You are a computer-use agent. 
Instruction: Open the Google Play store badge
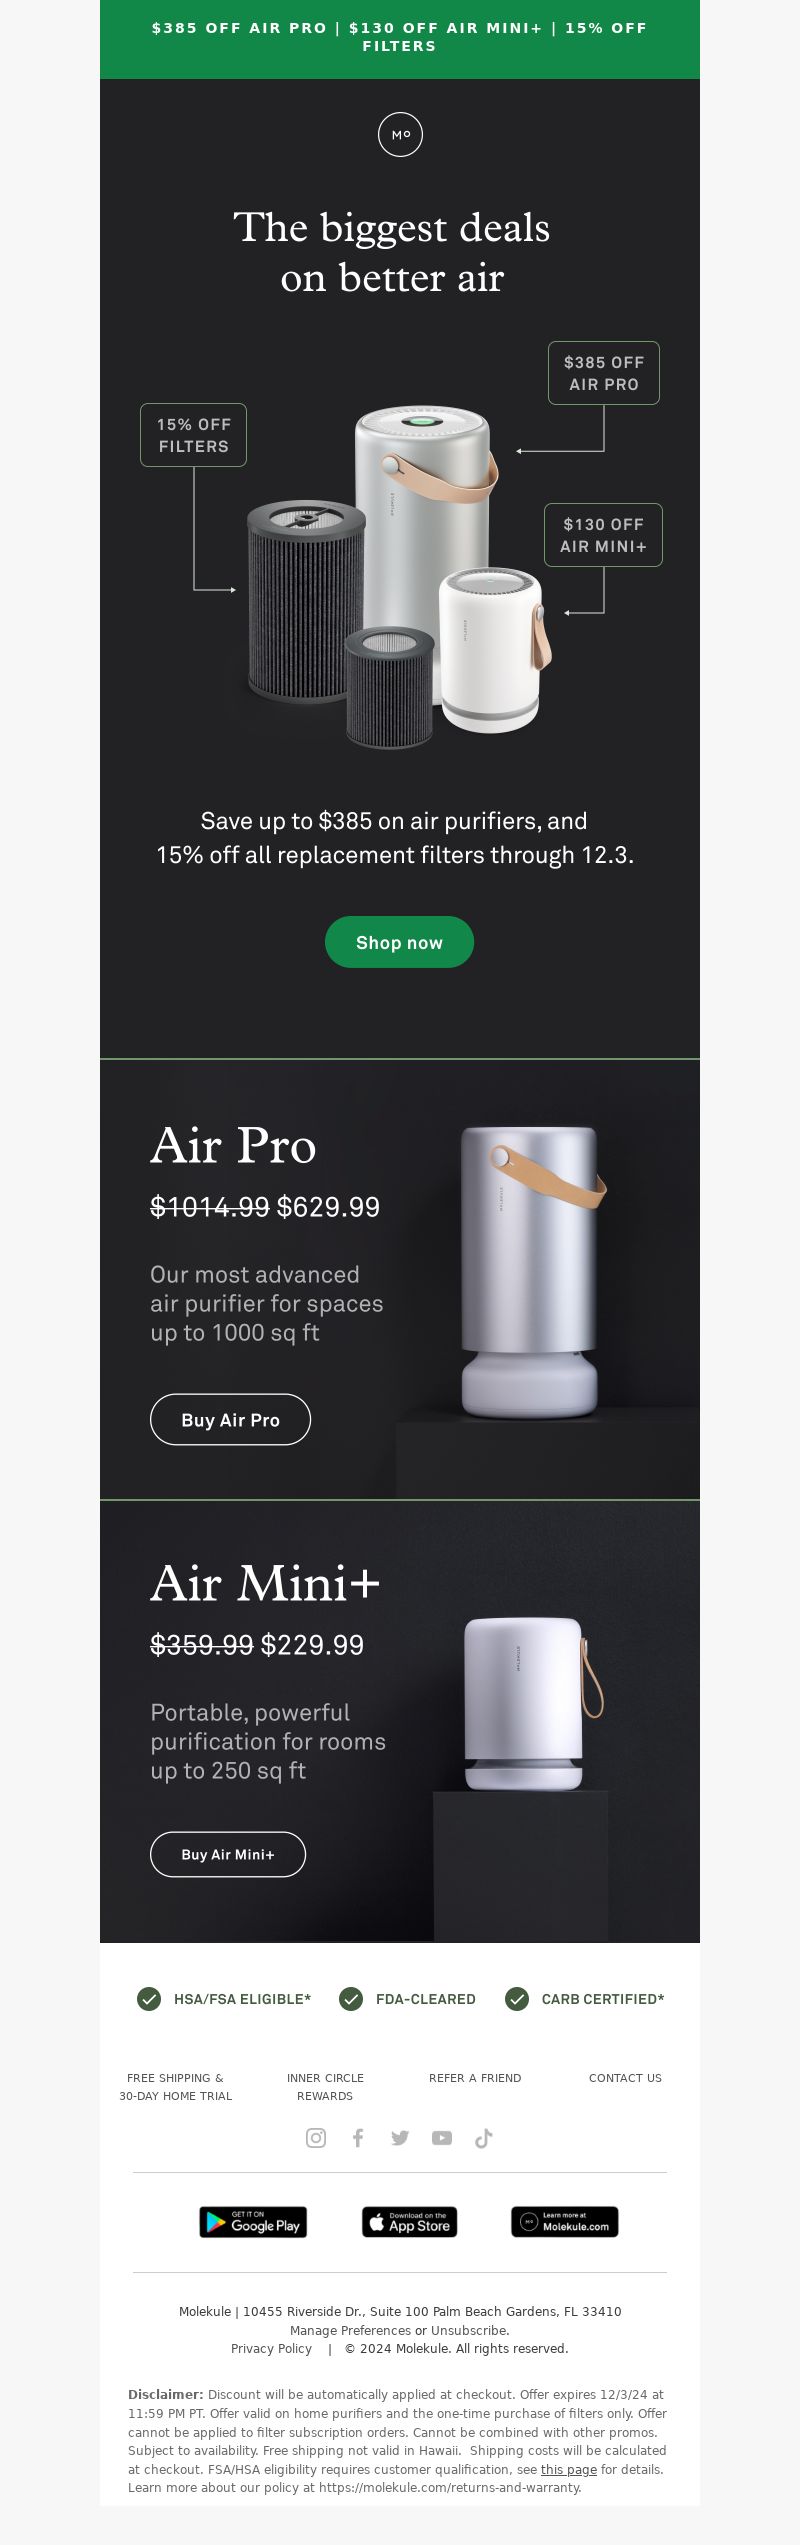click(x=253, y=2221)
